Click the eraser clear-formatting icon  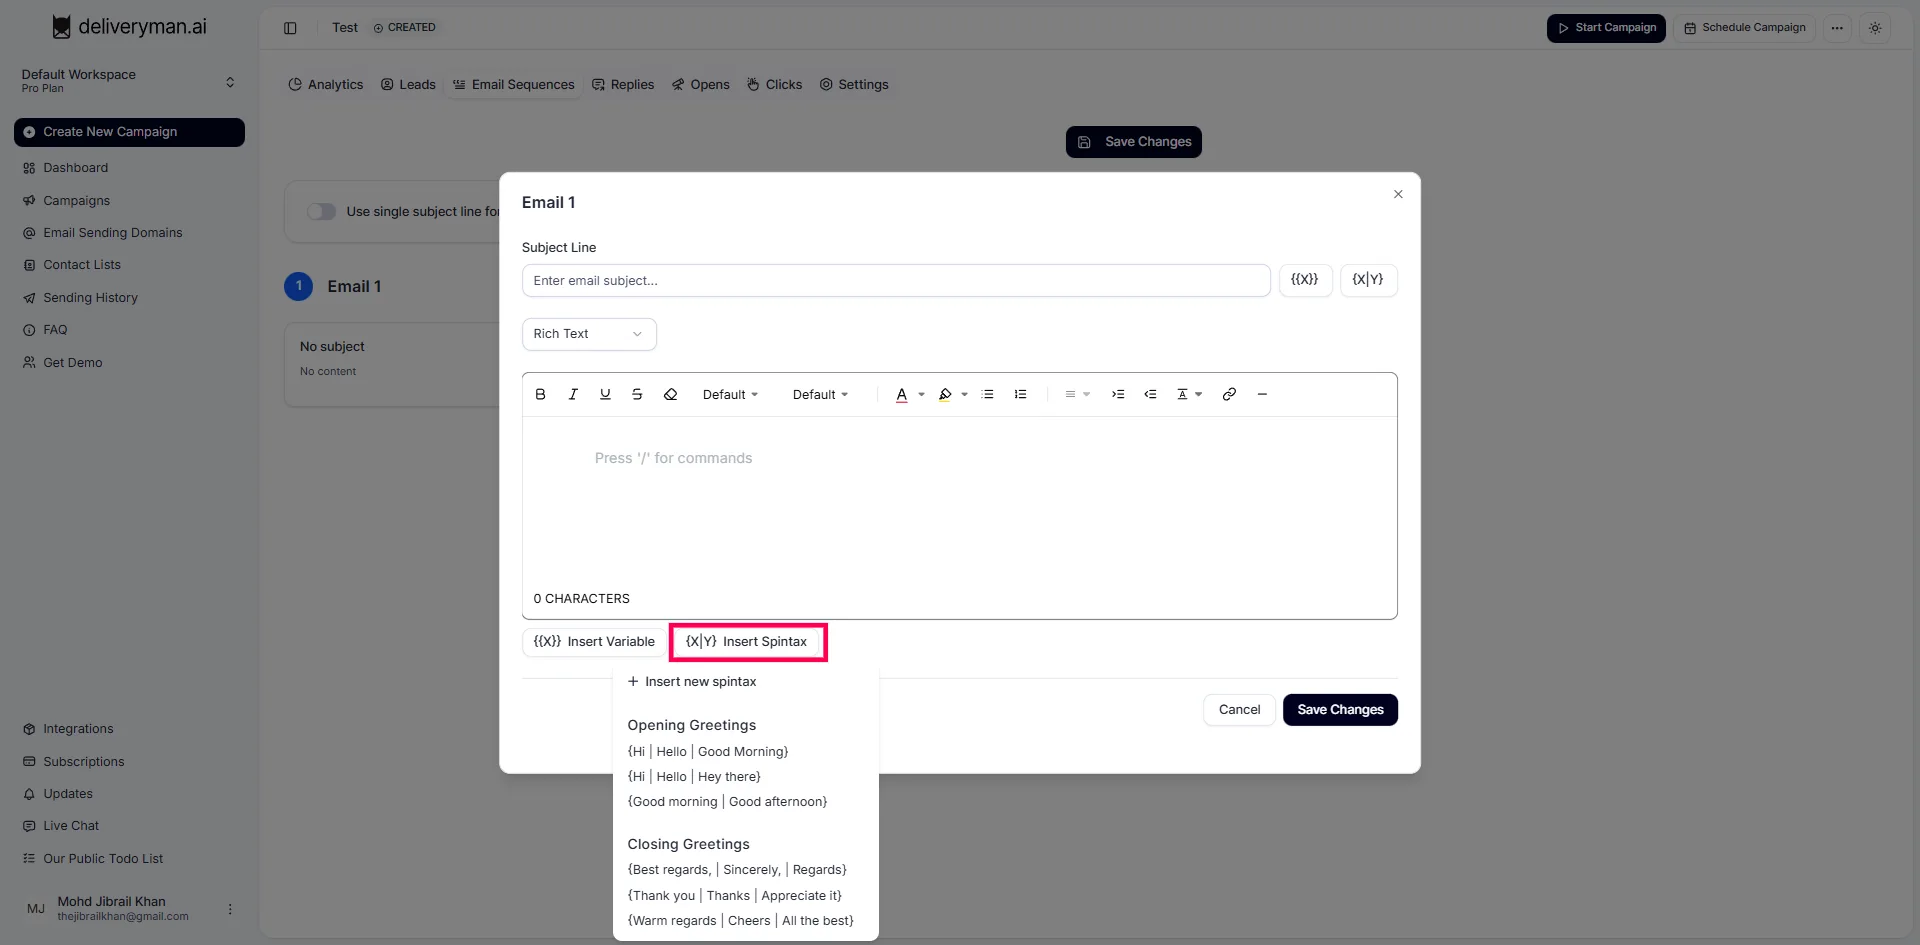coord(671,395)
